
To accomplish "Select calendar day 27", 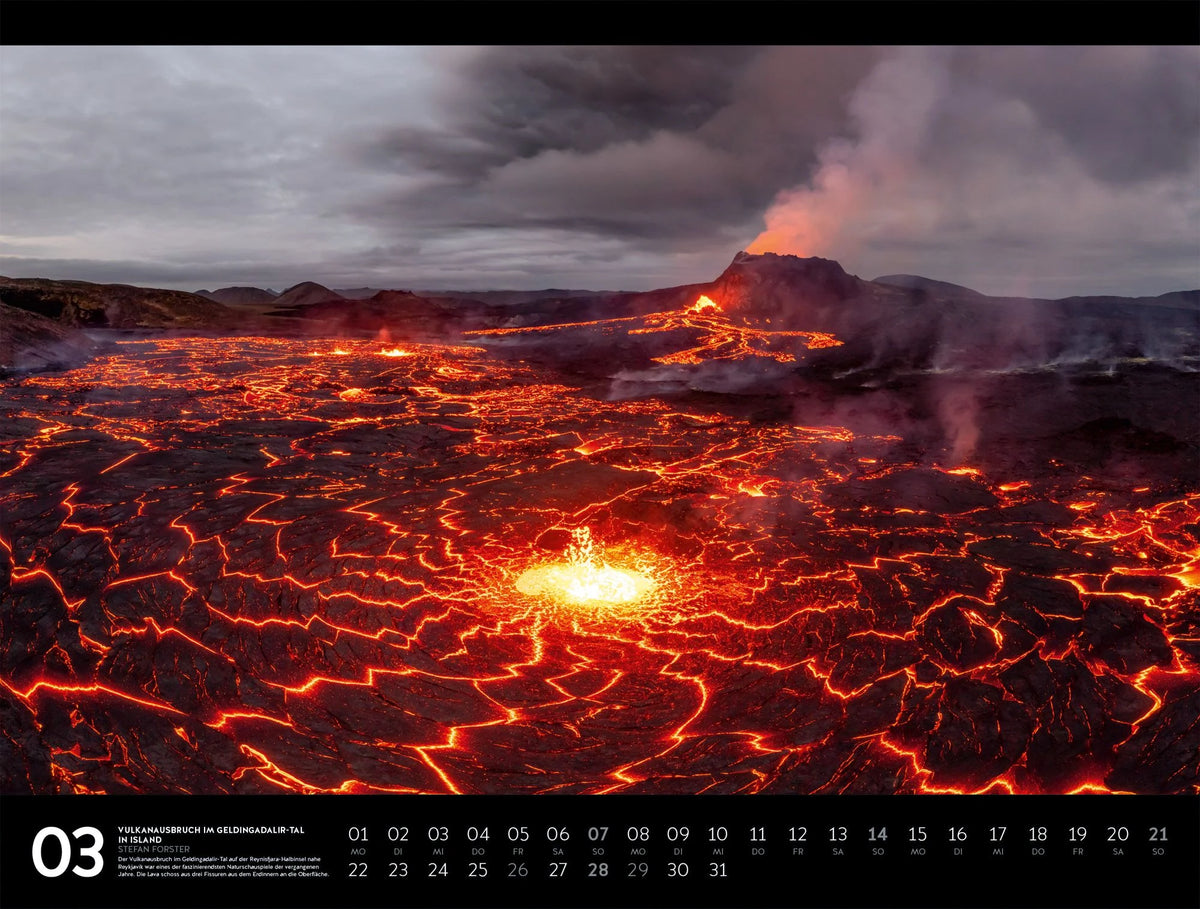I will [x=558, y=870].
